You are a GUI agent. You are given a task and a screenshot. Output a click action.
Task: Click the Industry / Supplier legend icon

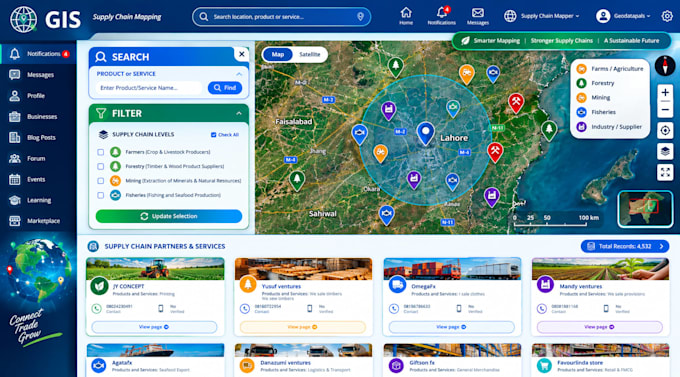pyautogui.click(x=581, y=127)
